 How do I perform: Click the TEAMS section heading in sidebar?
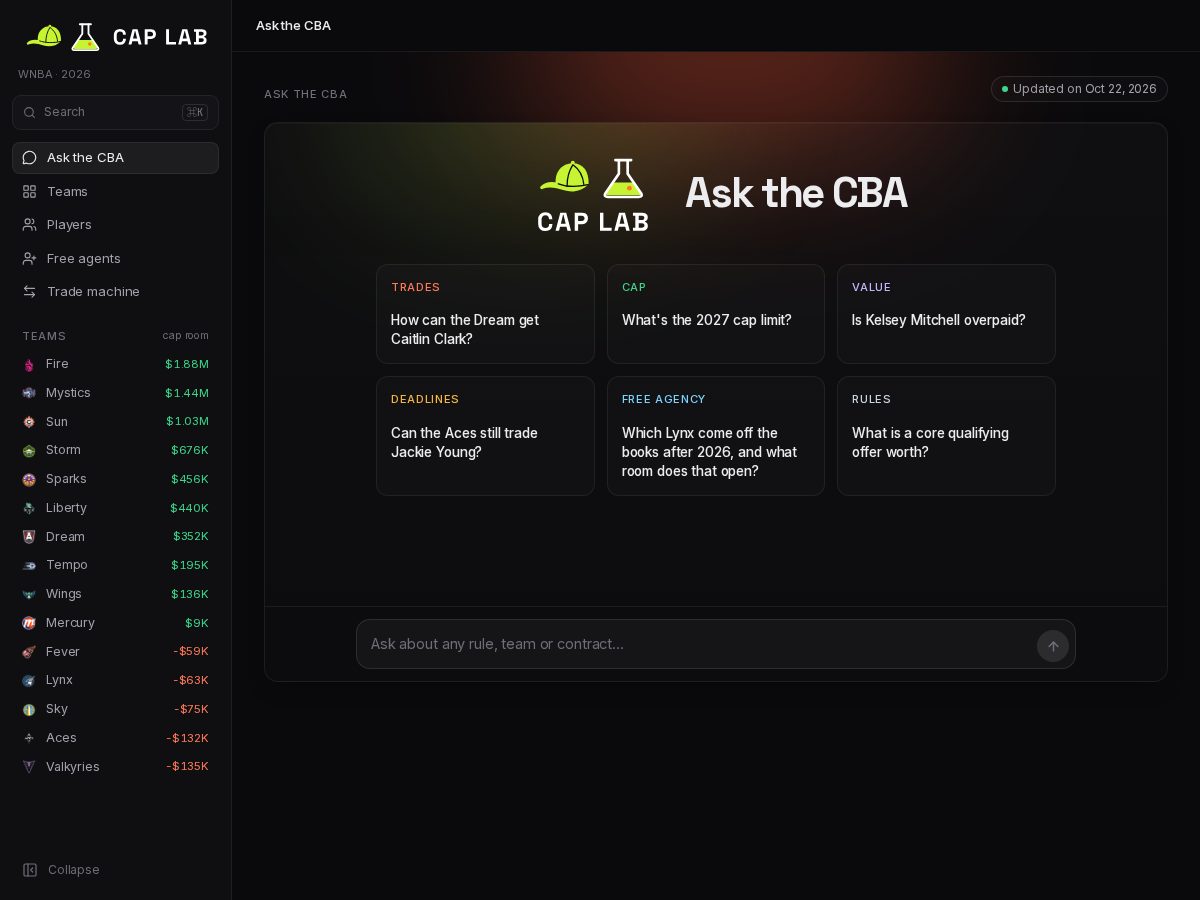tap(44, 336)
